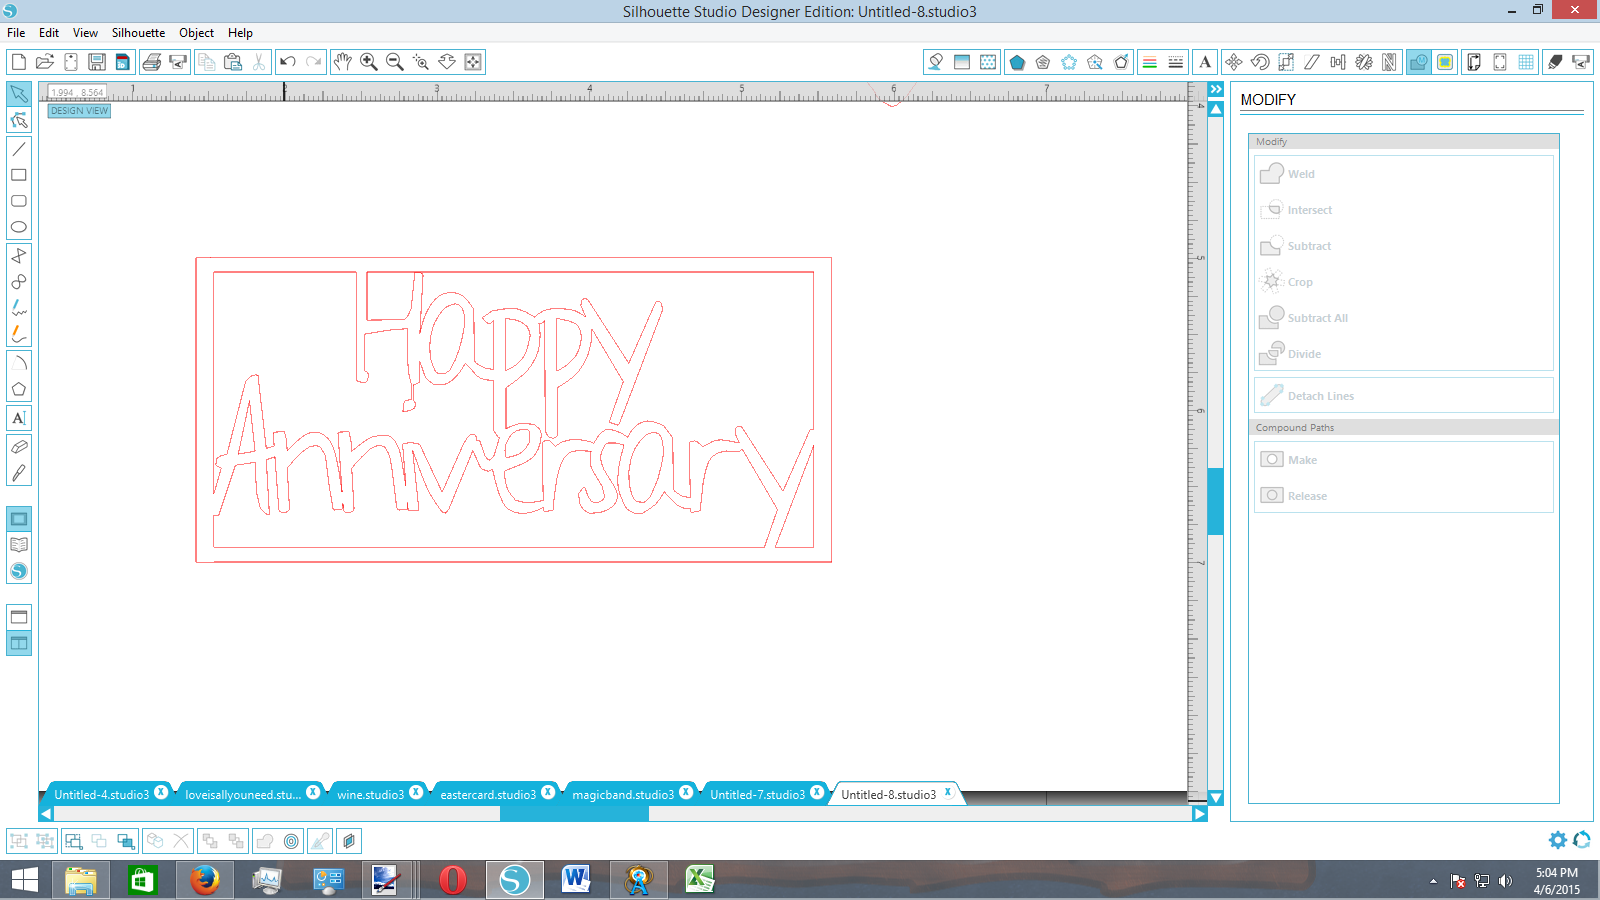
Task: Toggle the Design View button at left
Action: click(x=19, y=519)
